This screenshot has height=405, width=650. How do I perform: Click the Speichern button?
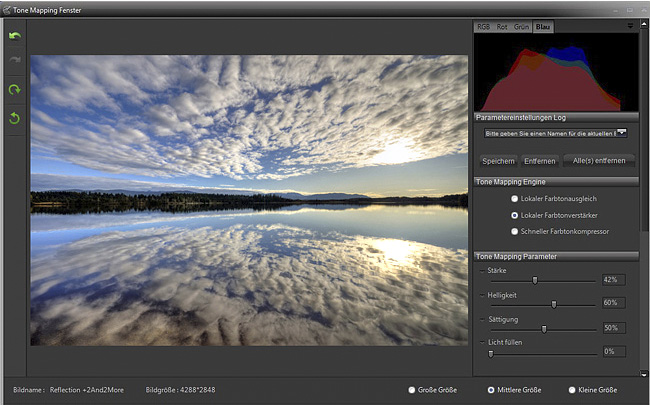498,160
